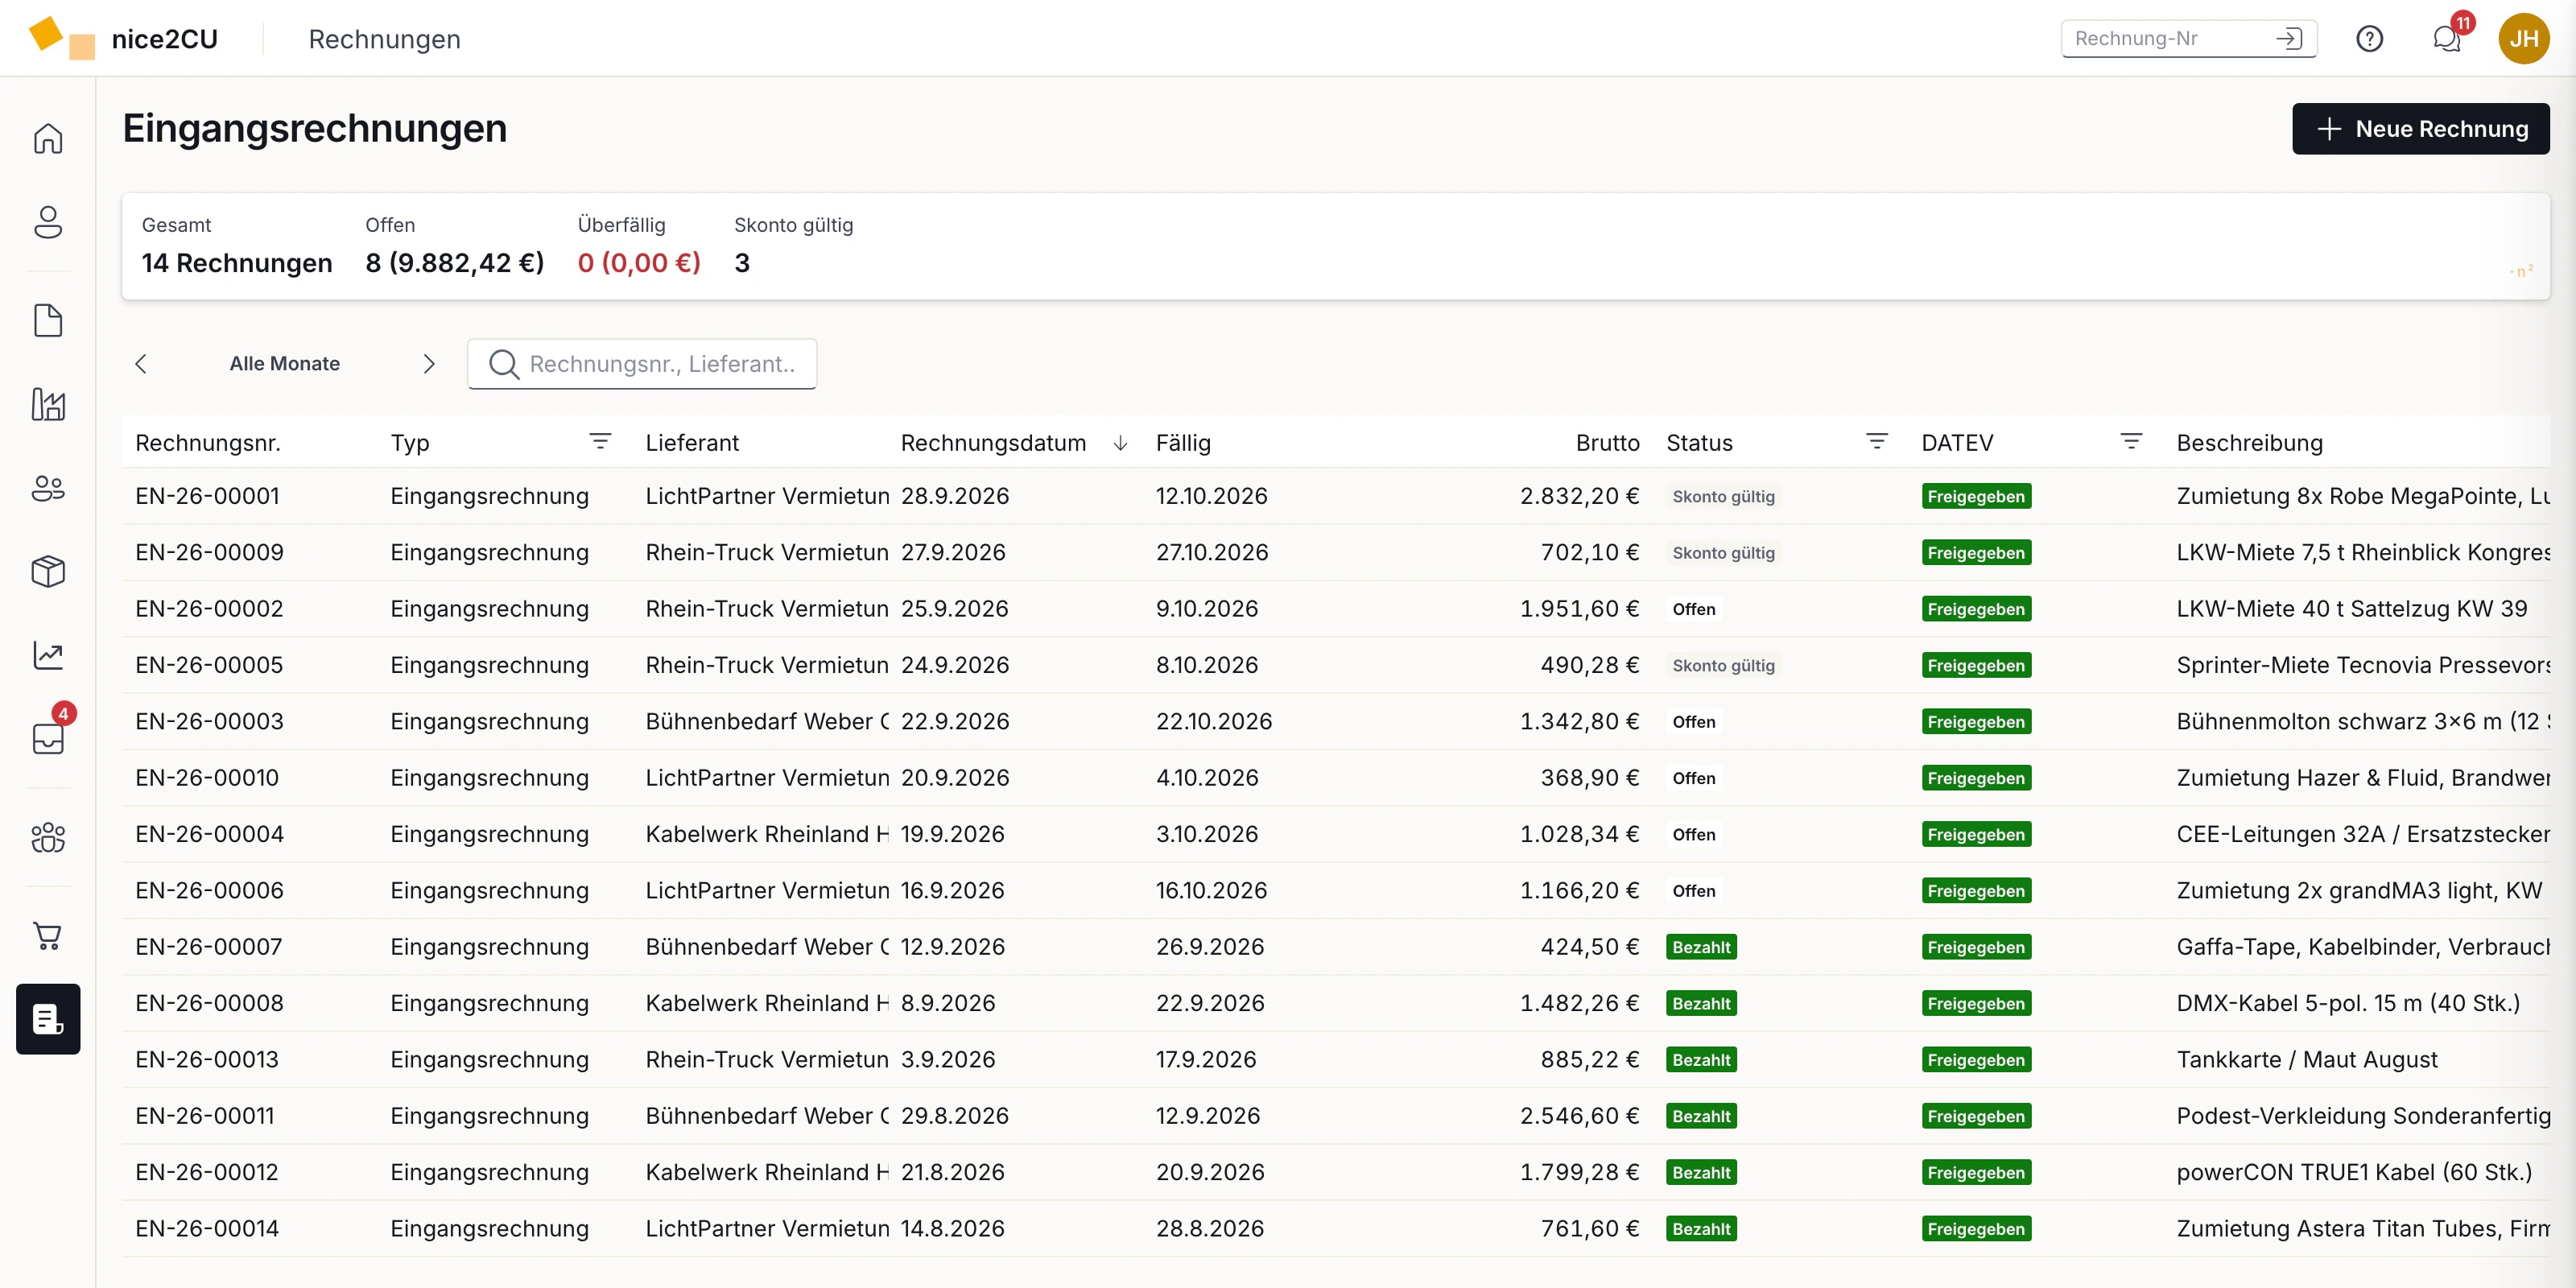This screenshot has height=1288, width=2576.
Task: Open the document page sidebar icon
Action: [x=48, y=320]
